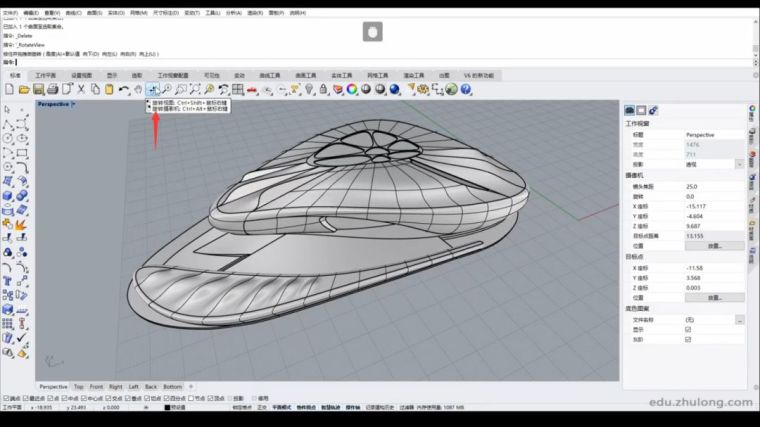
Task: Switch to the 曲线工具 toolbar tab
Action: (x=270, y=76)
